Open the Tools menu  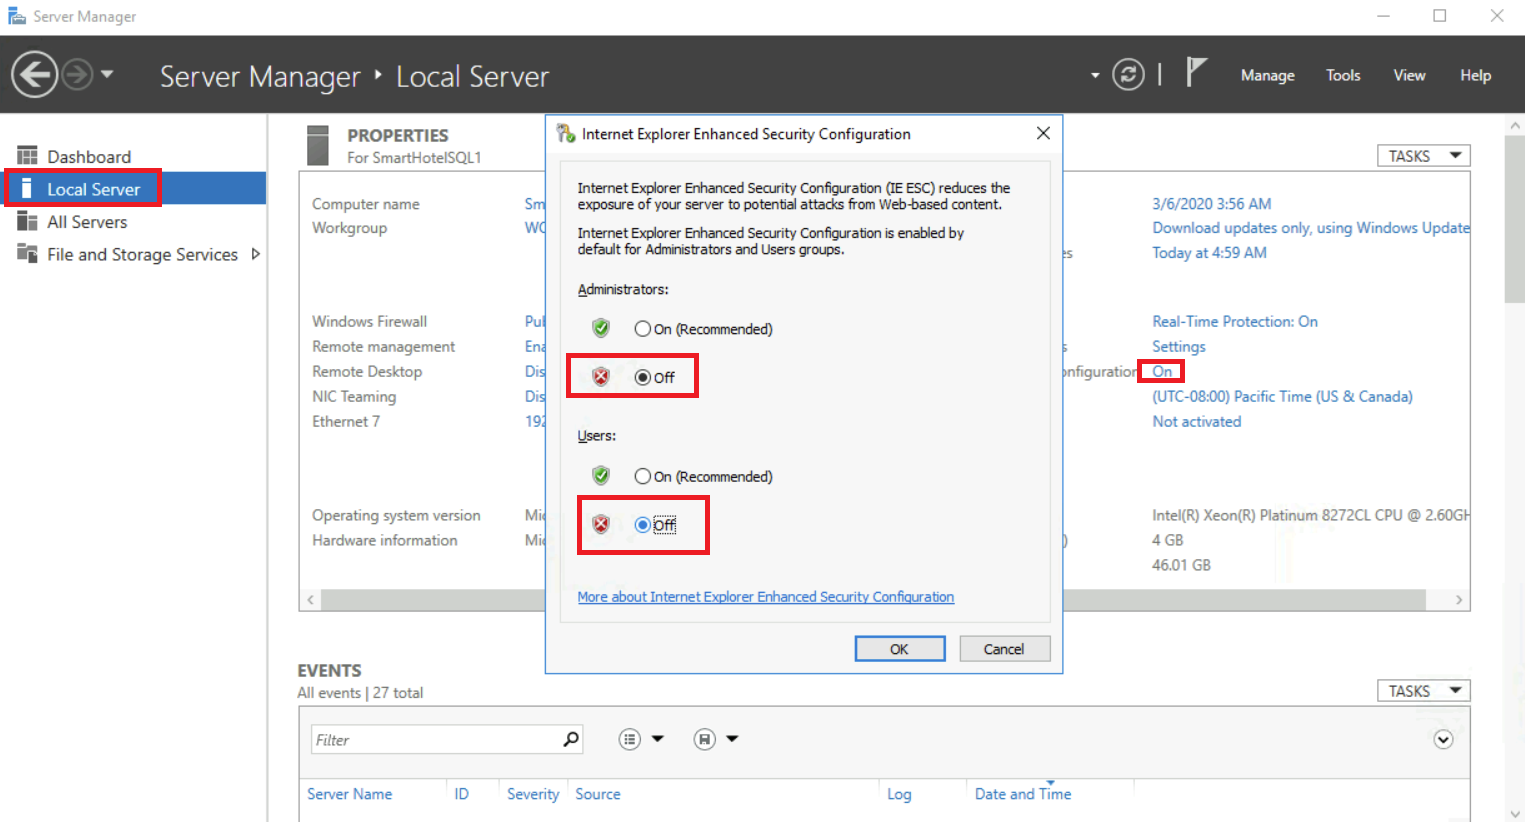[1343, 75]
